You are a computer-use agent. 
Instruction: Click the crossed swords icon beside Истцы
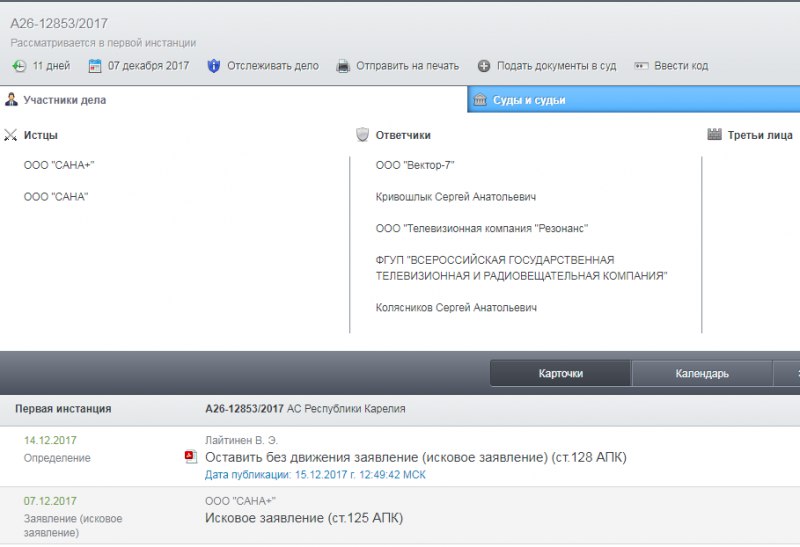(10, 135)
